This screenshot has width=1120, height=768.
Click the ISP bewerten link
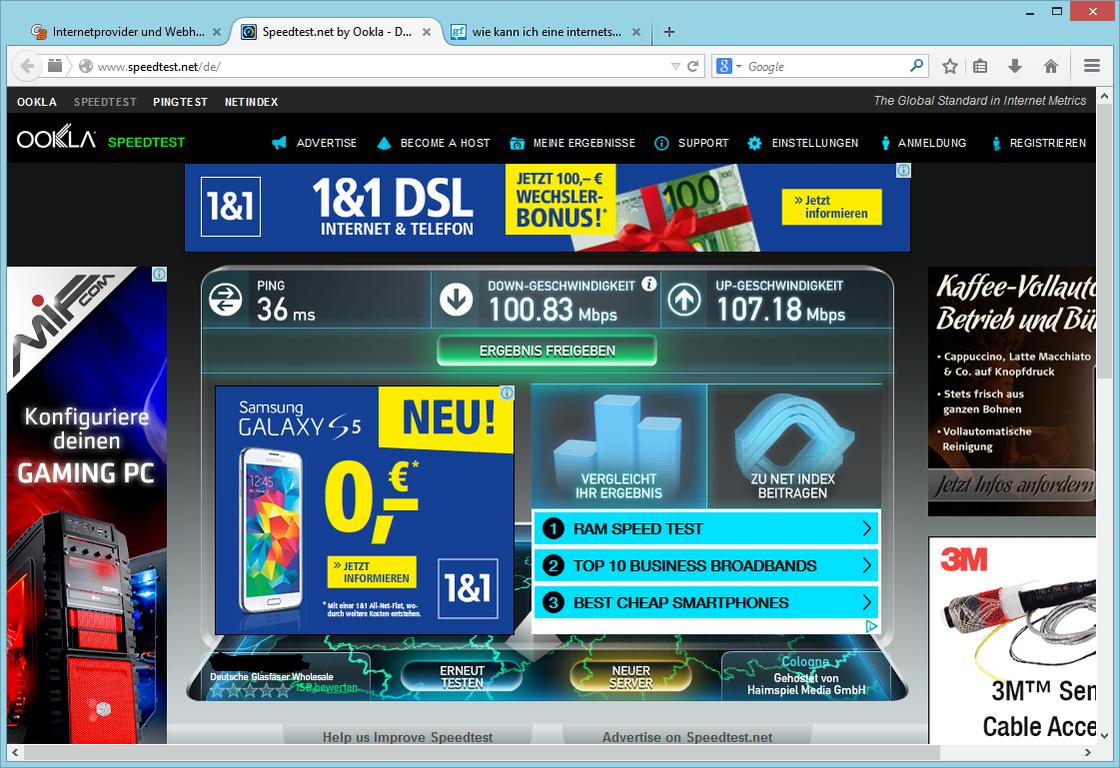point(327,687)
